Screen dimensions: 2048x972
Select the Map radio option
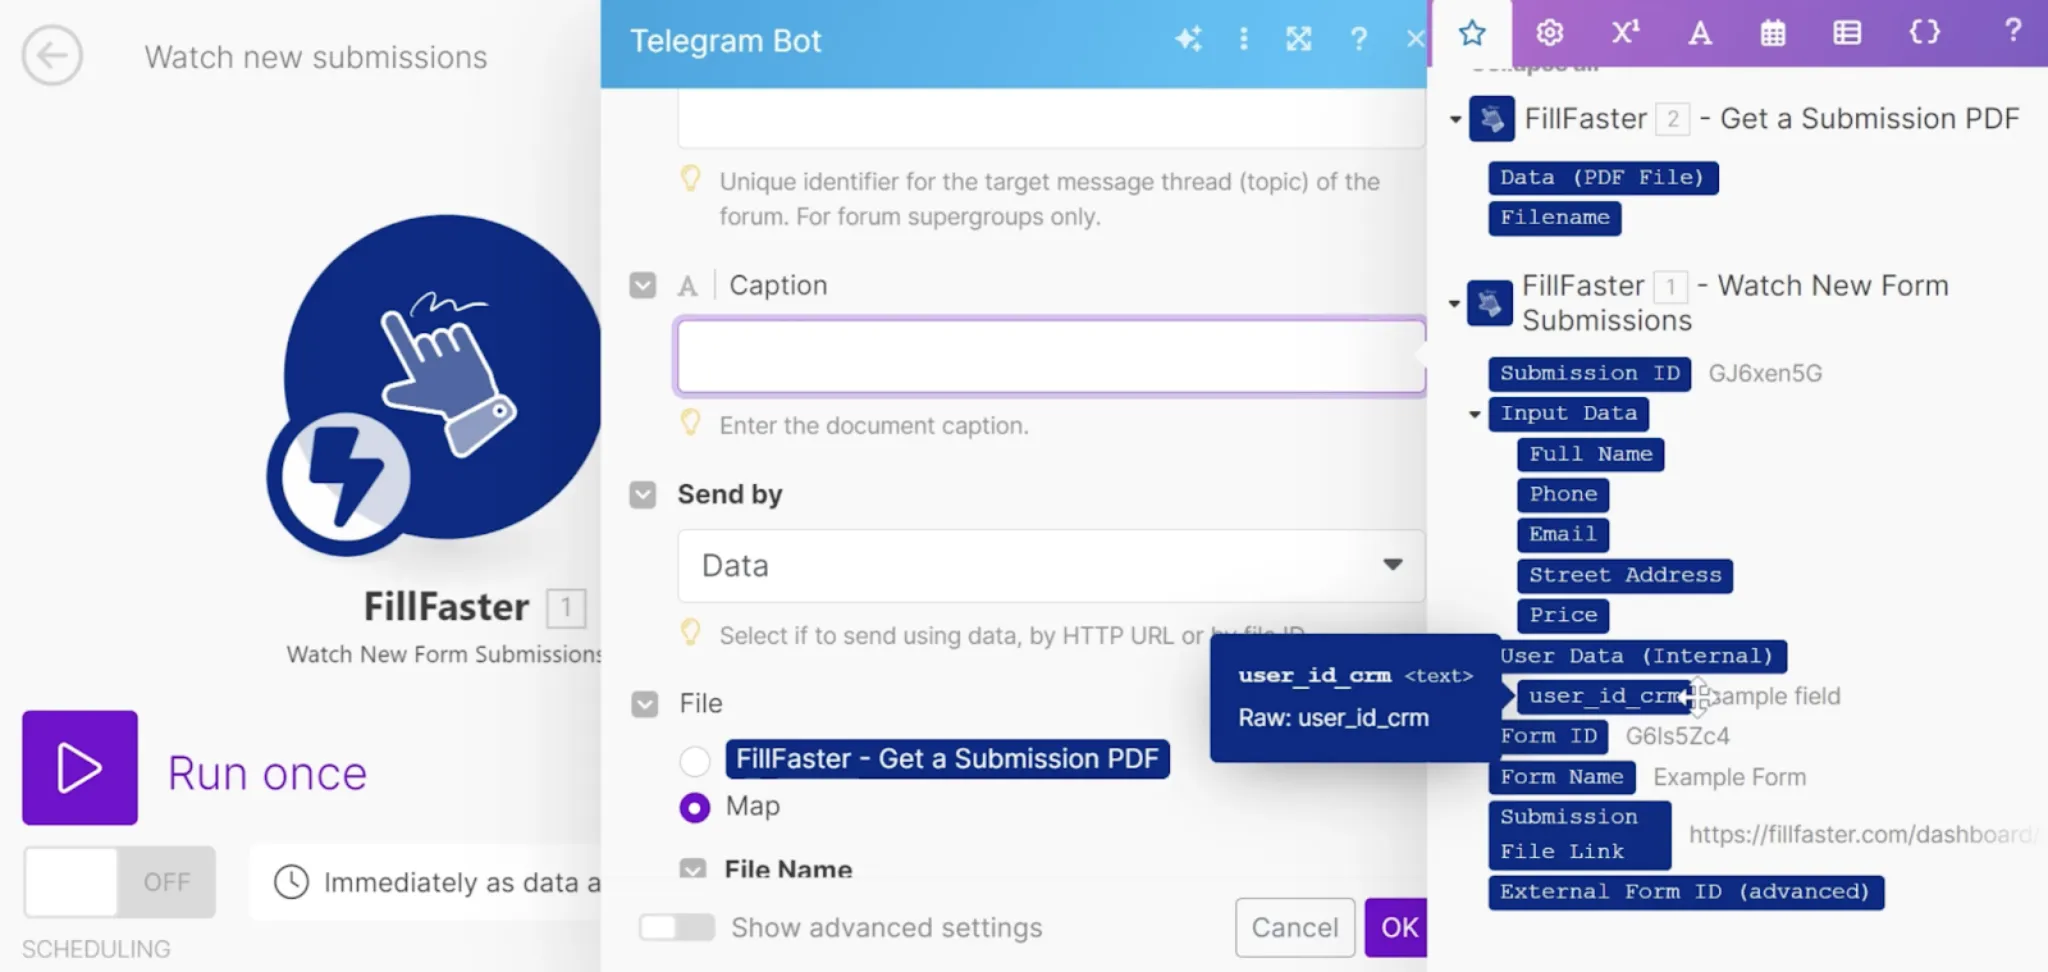click(x=695, y=807)
